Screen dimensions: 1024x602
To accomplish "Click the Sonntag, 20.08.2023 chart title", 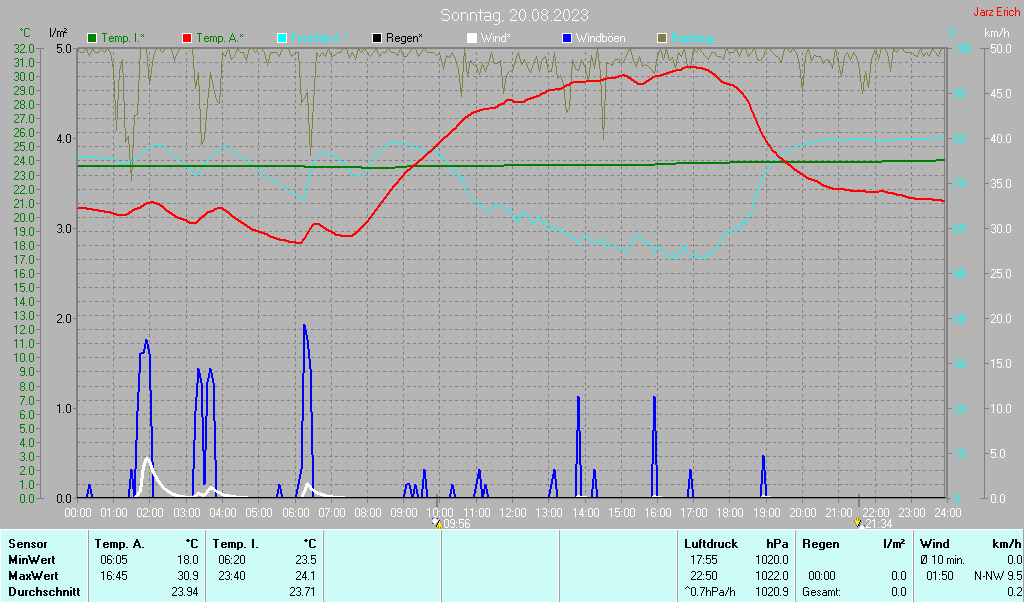I will [514, 15].
